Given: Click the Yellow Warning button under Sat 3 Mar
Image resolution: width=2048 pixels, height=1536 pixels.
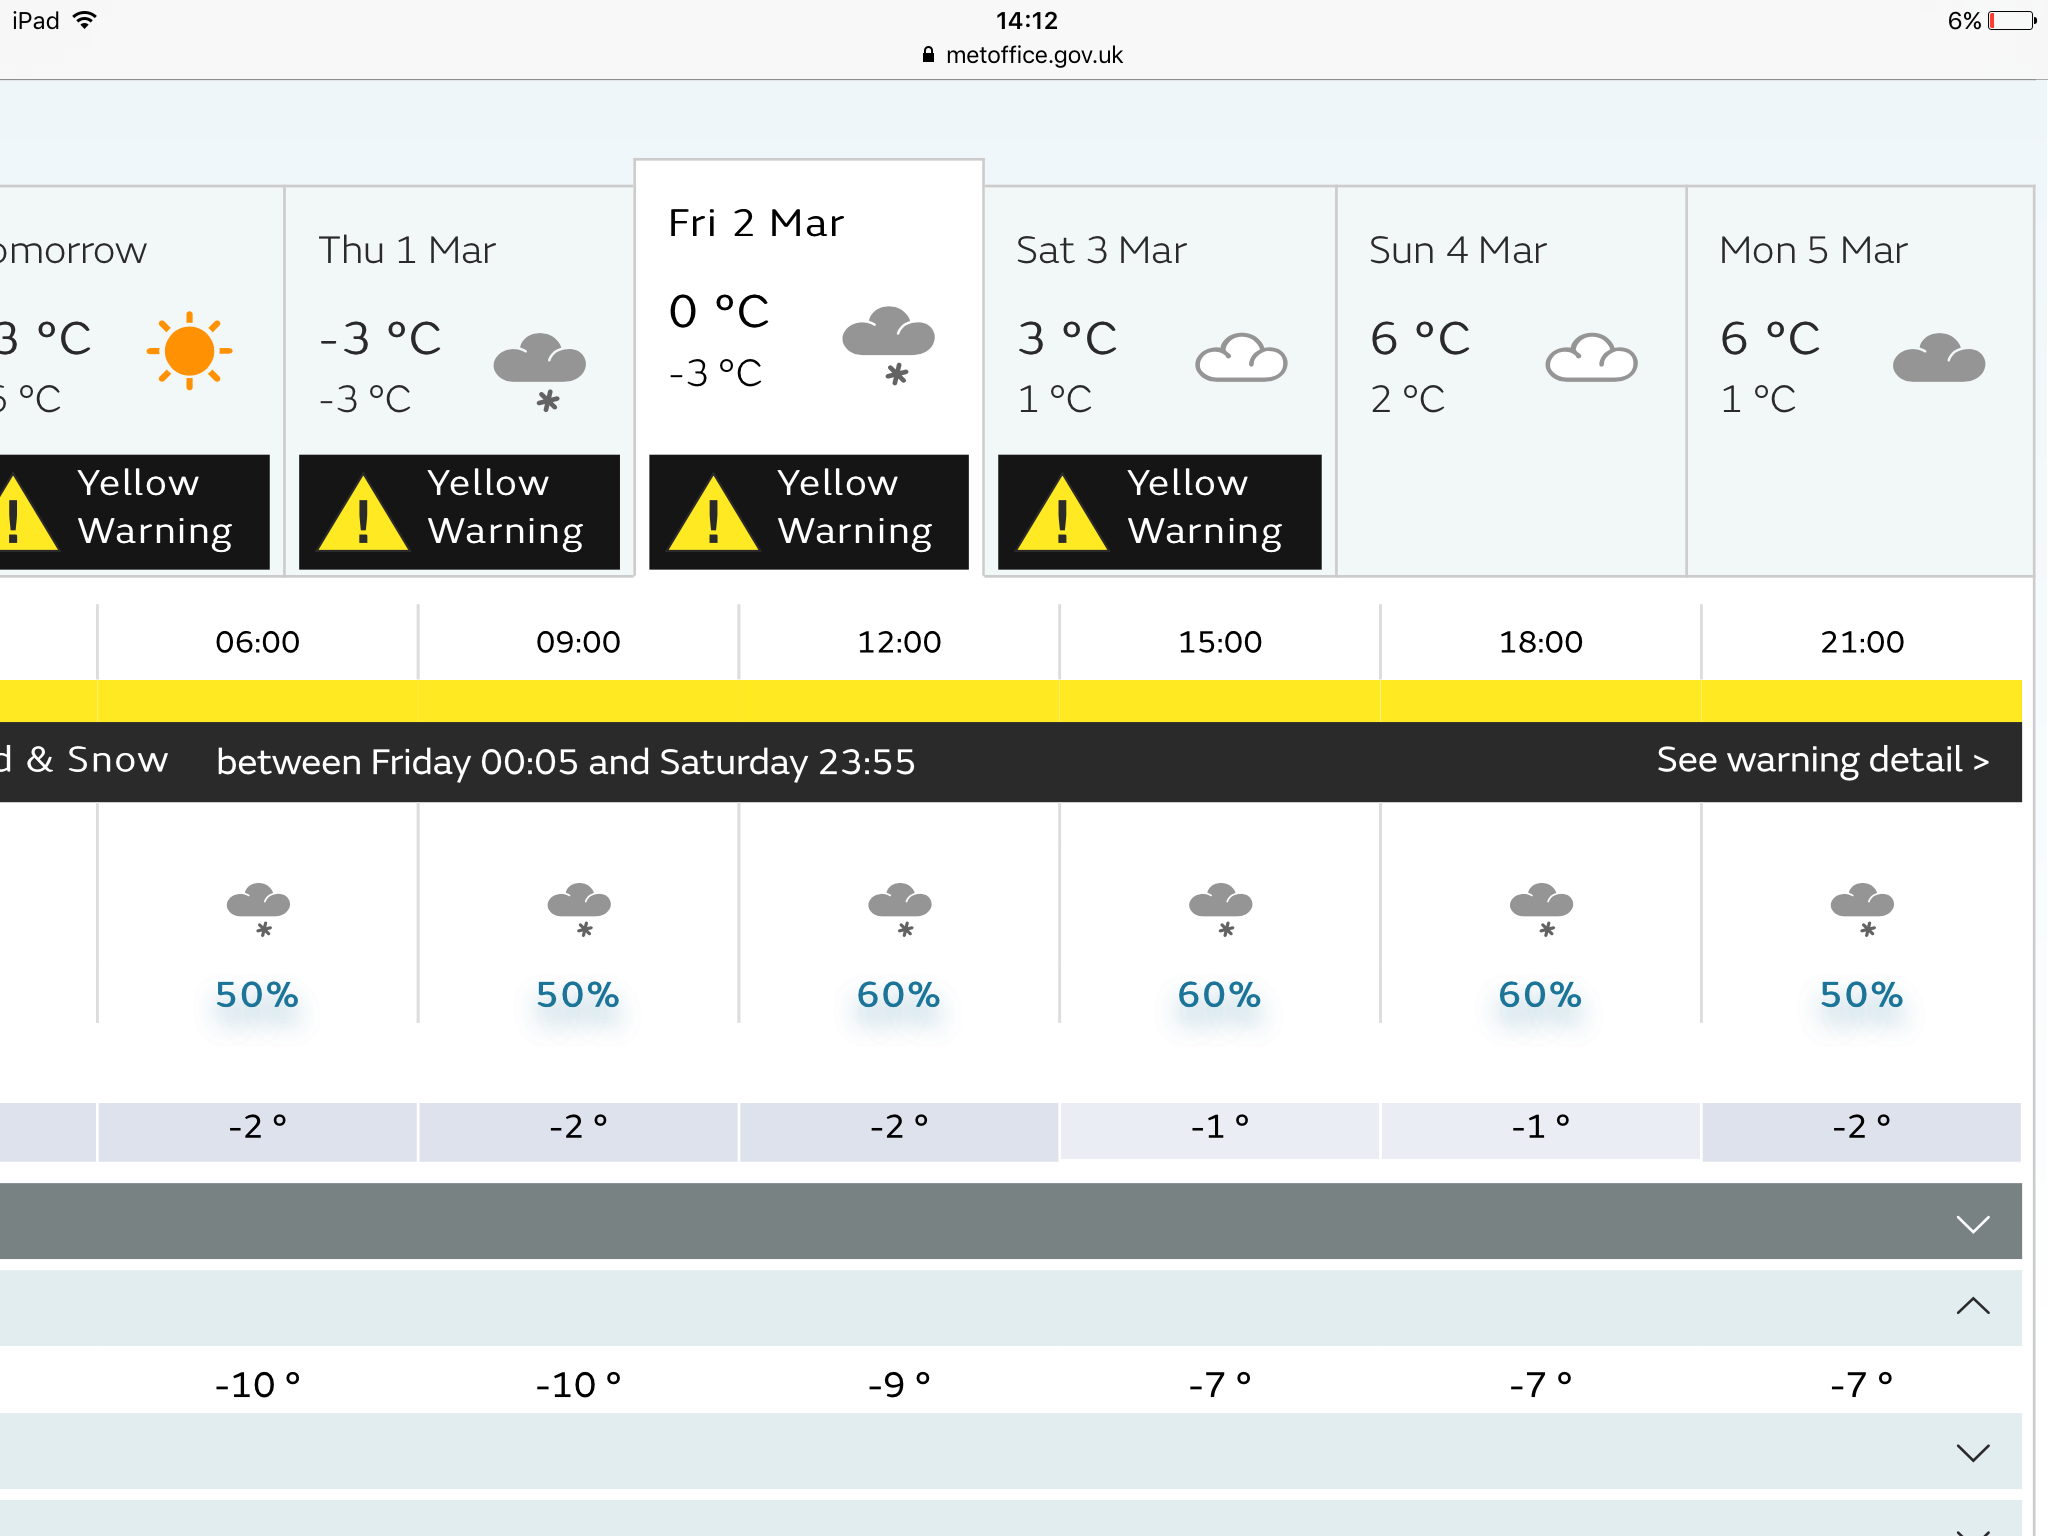Looking at the screenshot, I should [x=1160, y=512].
